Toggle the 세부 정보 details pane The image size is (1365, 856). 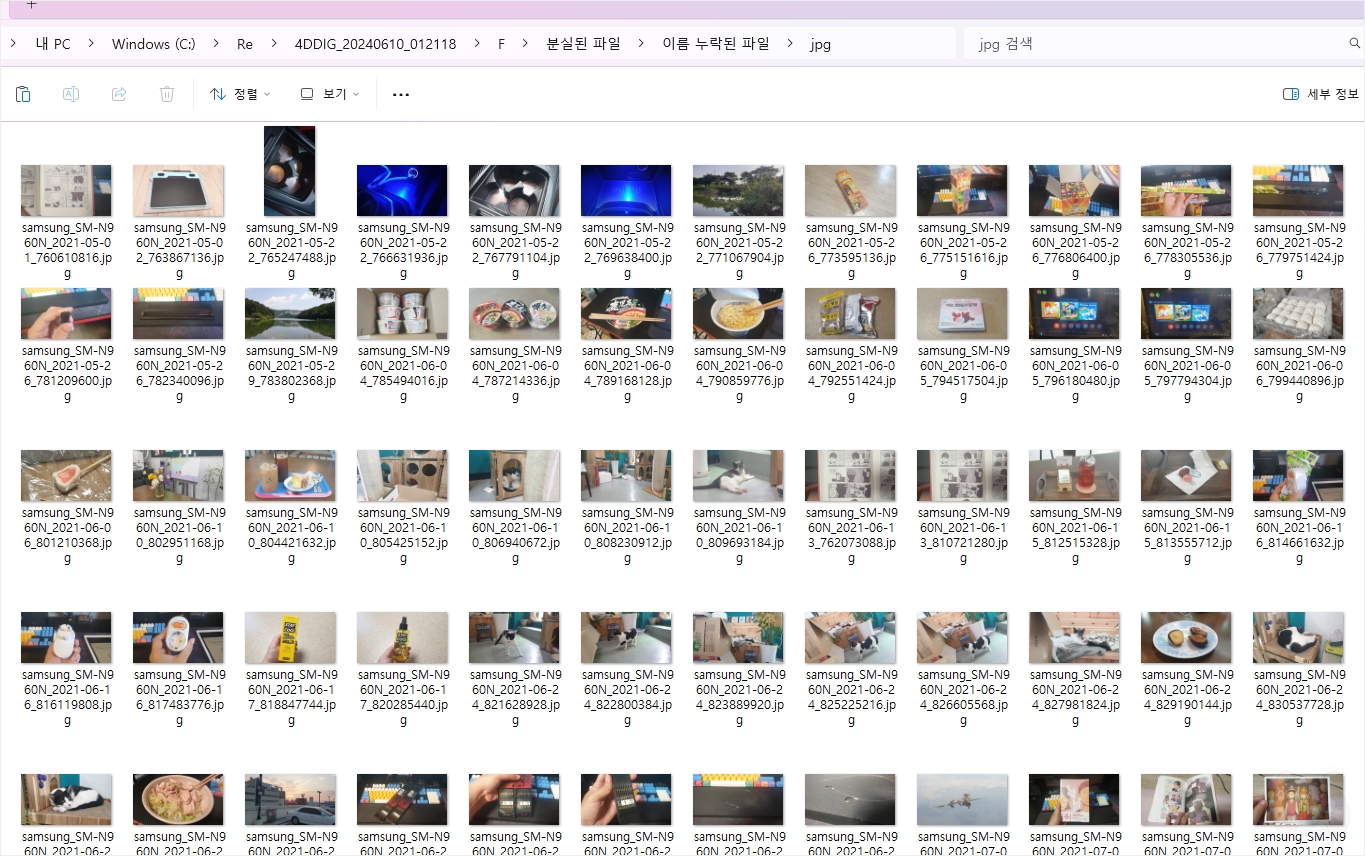pos(1320,94)
